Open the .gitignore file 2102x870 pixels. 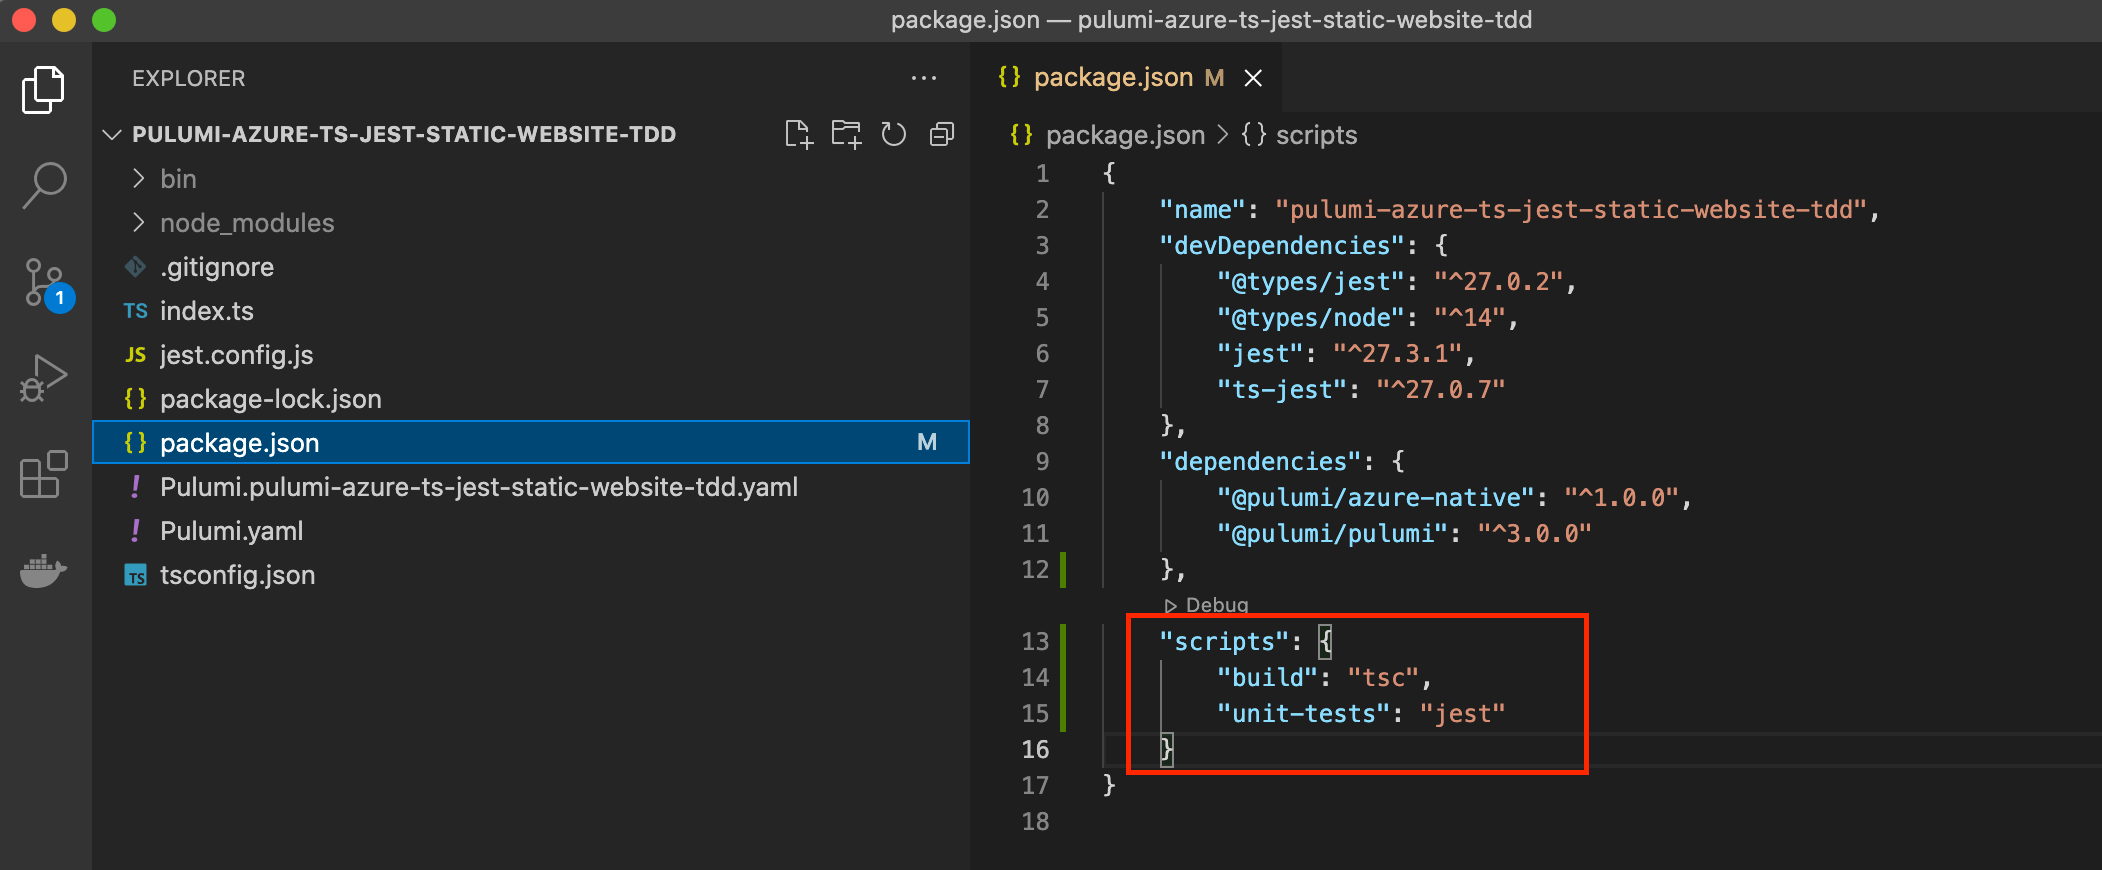[x=531, y=267]
